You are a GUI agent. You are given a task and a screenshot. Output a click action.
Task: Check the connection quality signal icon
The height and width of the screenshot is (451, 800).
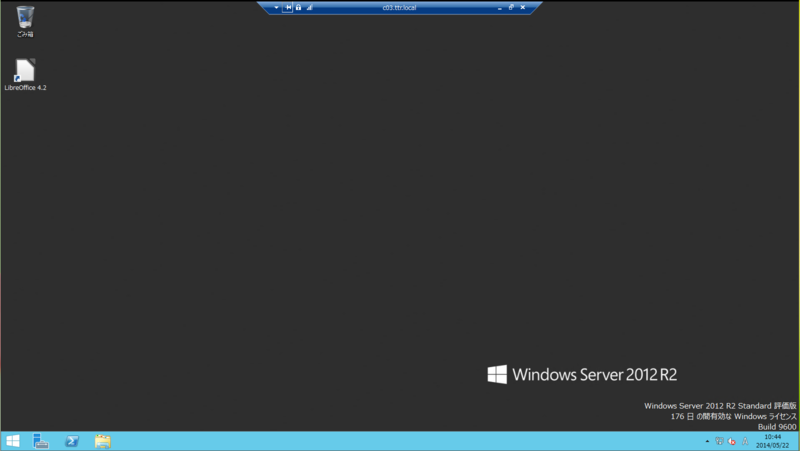pos(309,8)
